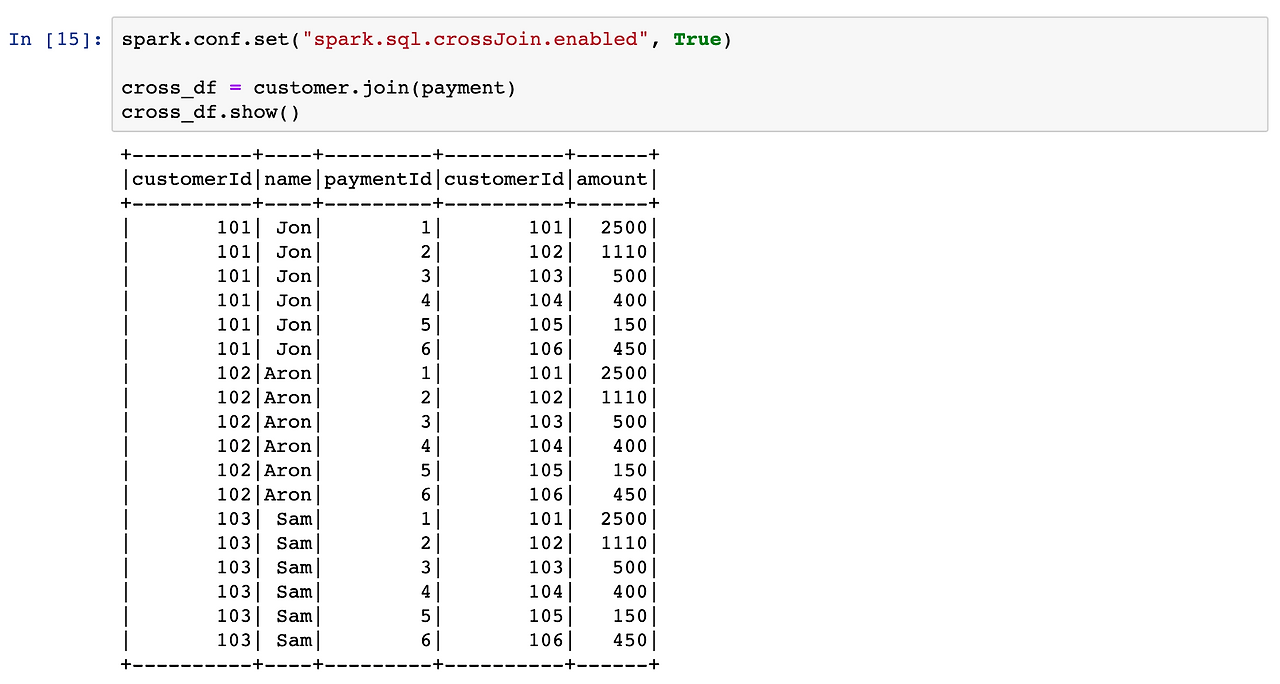The image size is (1280, 684).
Task: Click the True keyword in the code
Action: [697, 40]
